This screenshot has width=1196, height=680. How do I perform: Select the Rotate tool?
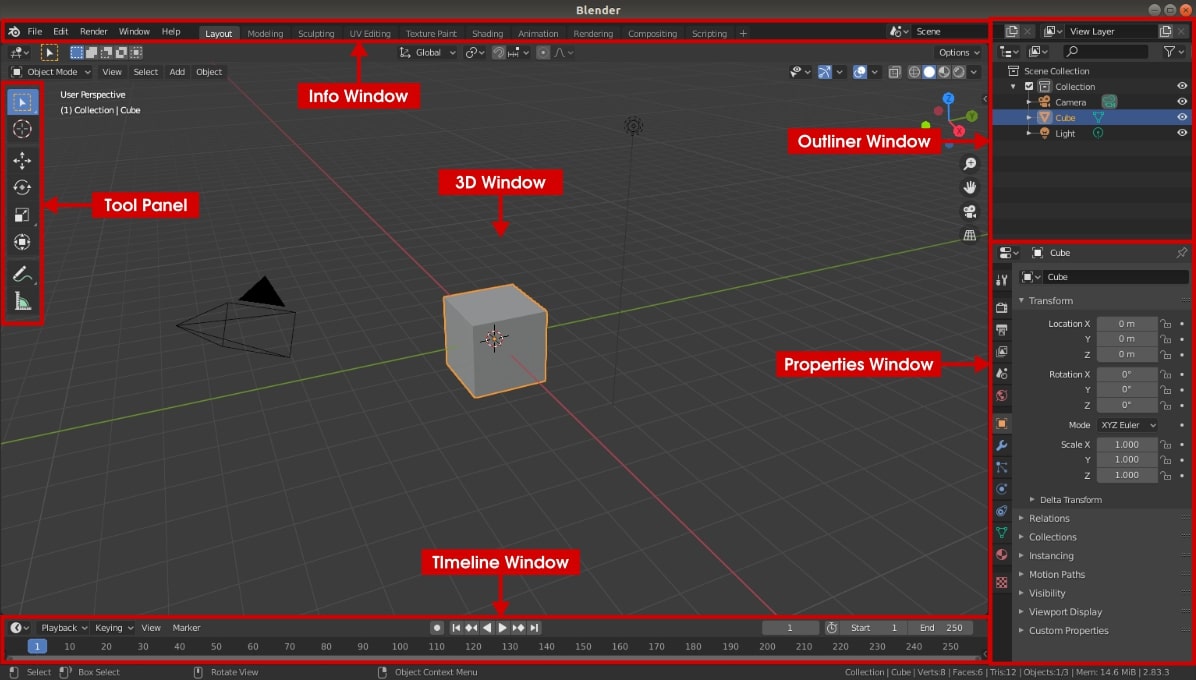pyautogui.click(x=22, y=188)
